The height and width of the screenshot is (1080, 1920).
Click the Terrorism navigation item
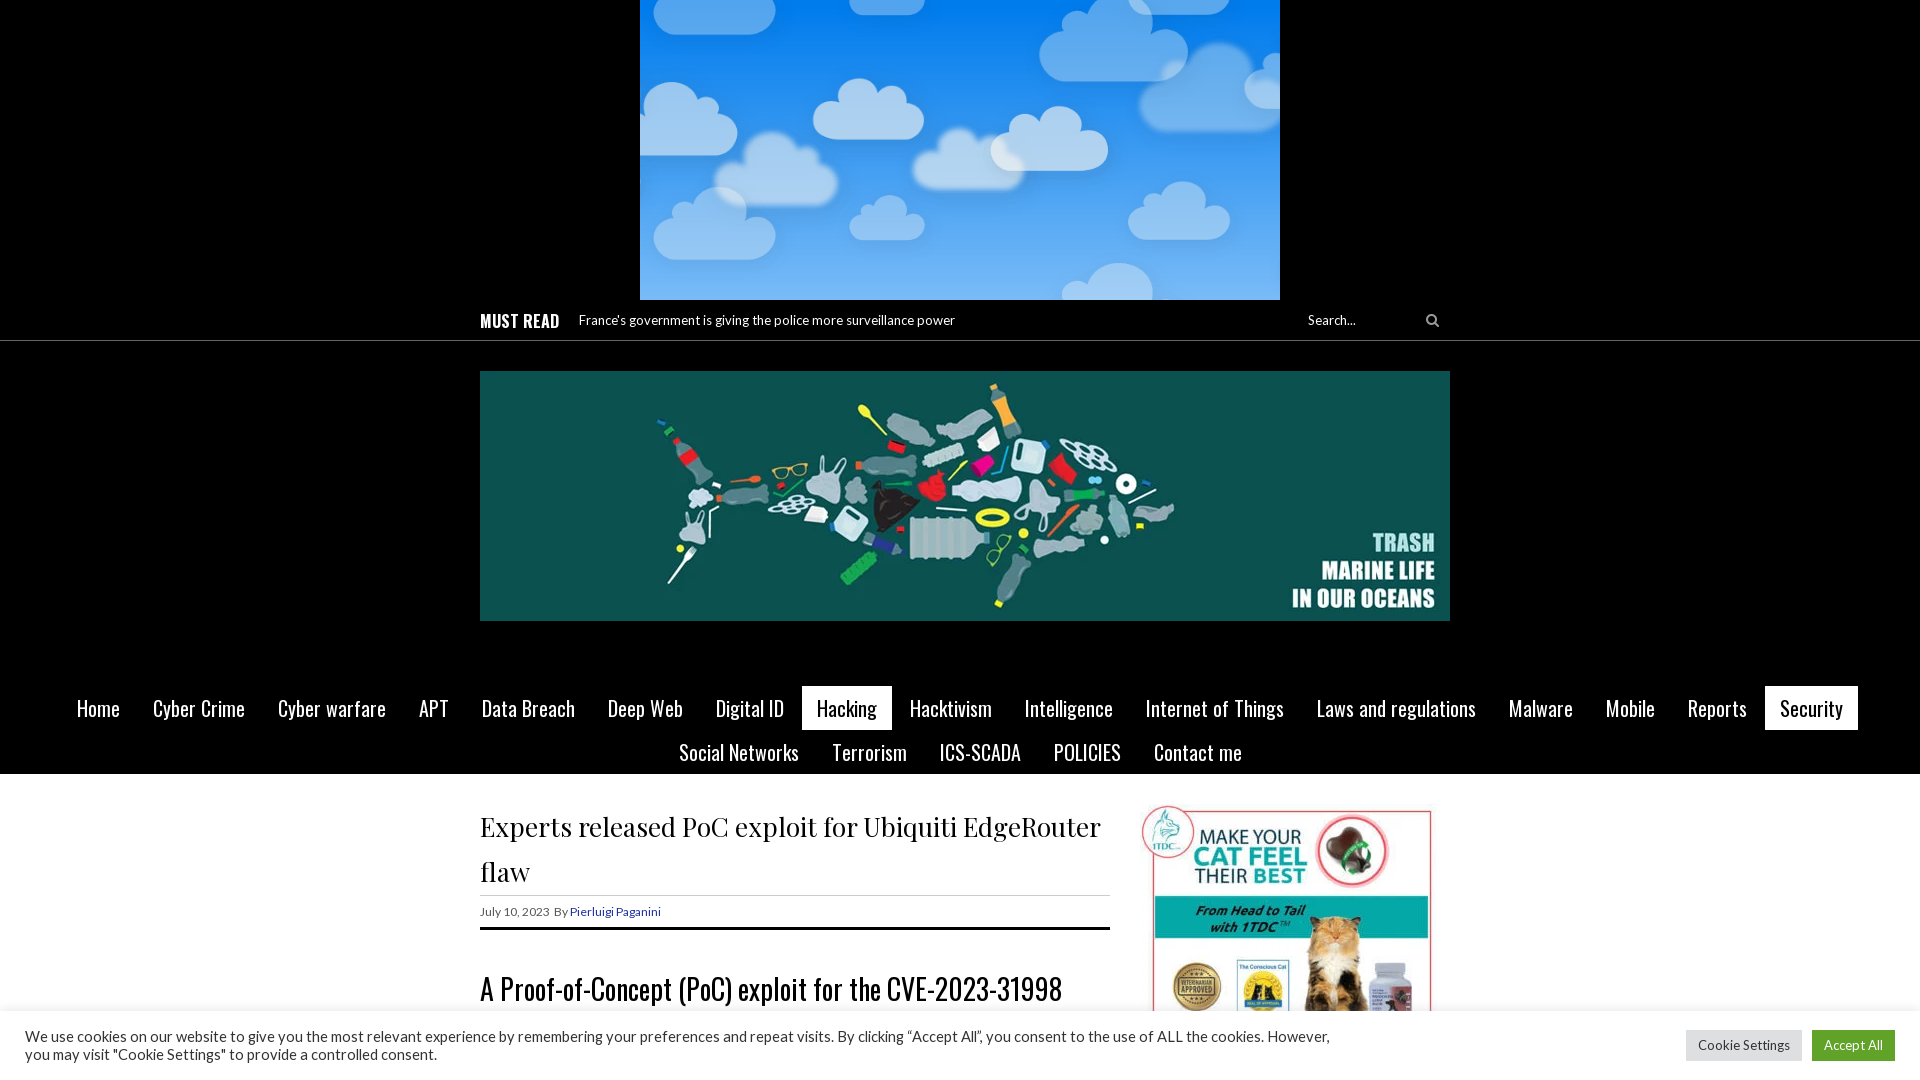(x=869, y=752)
